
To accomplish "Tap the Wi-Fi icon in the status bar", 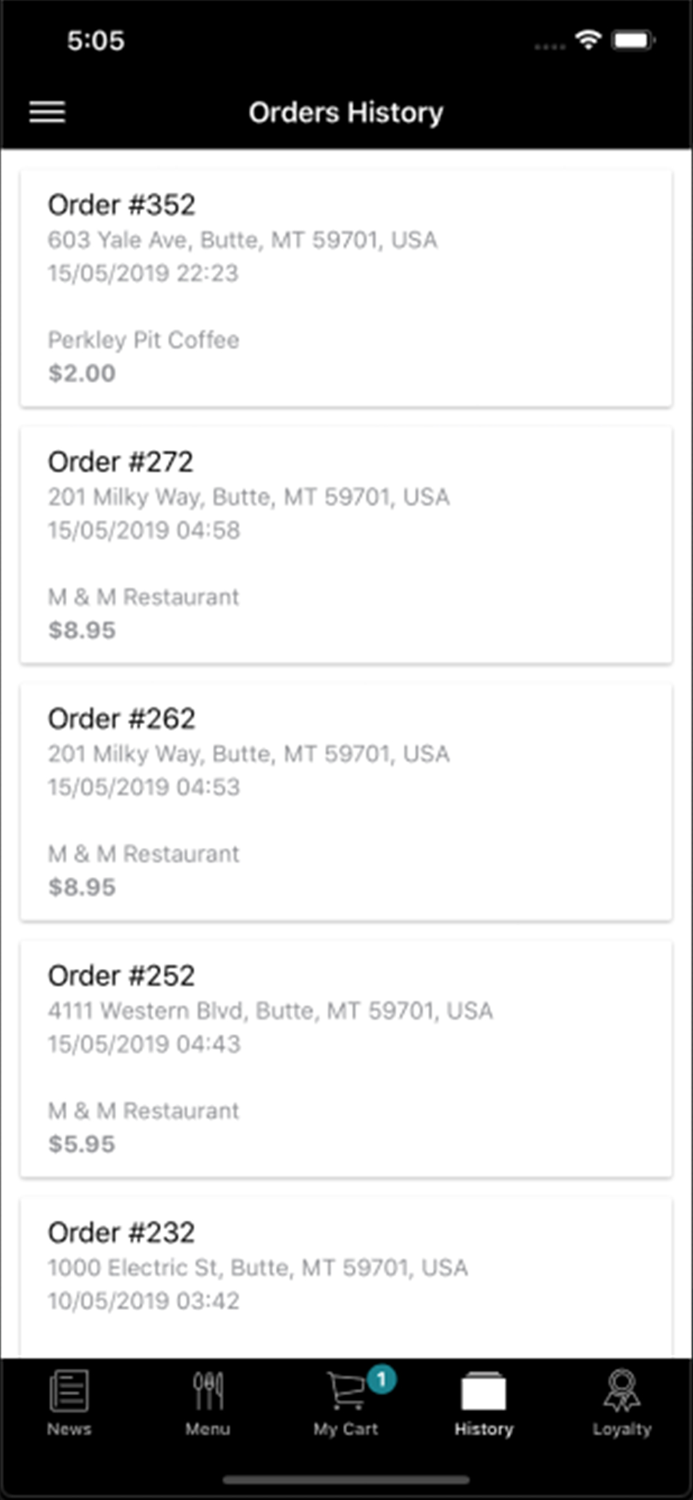I will [x=588, y=40].
